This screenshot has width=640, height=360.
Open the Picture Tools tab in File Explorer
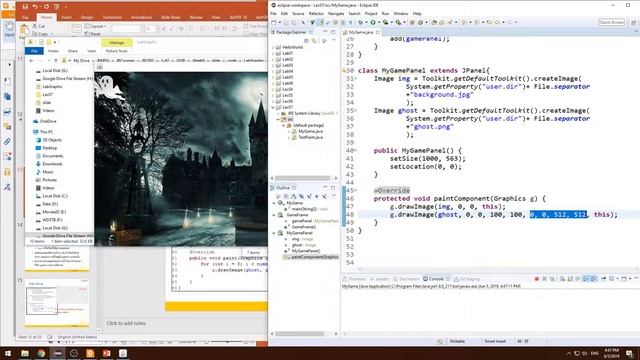(116, 51)
